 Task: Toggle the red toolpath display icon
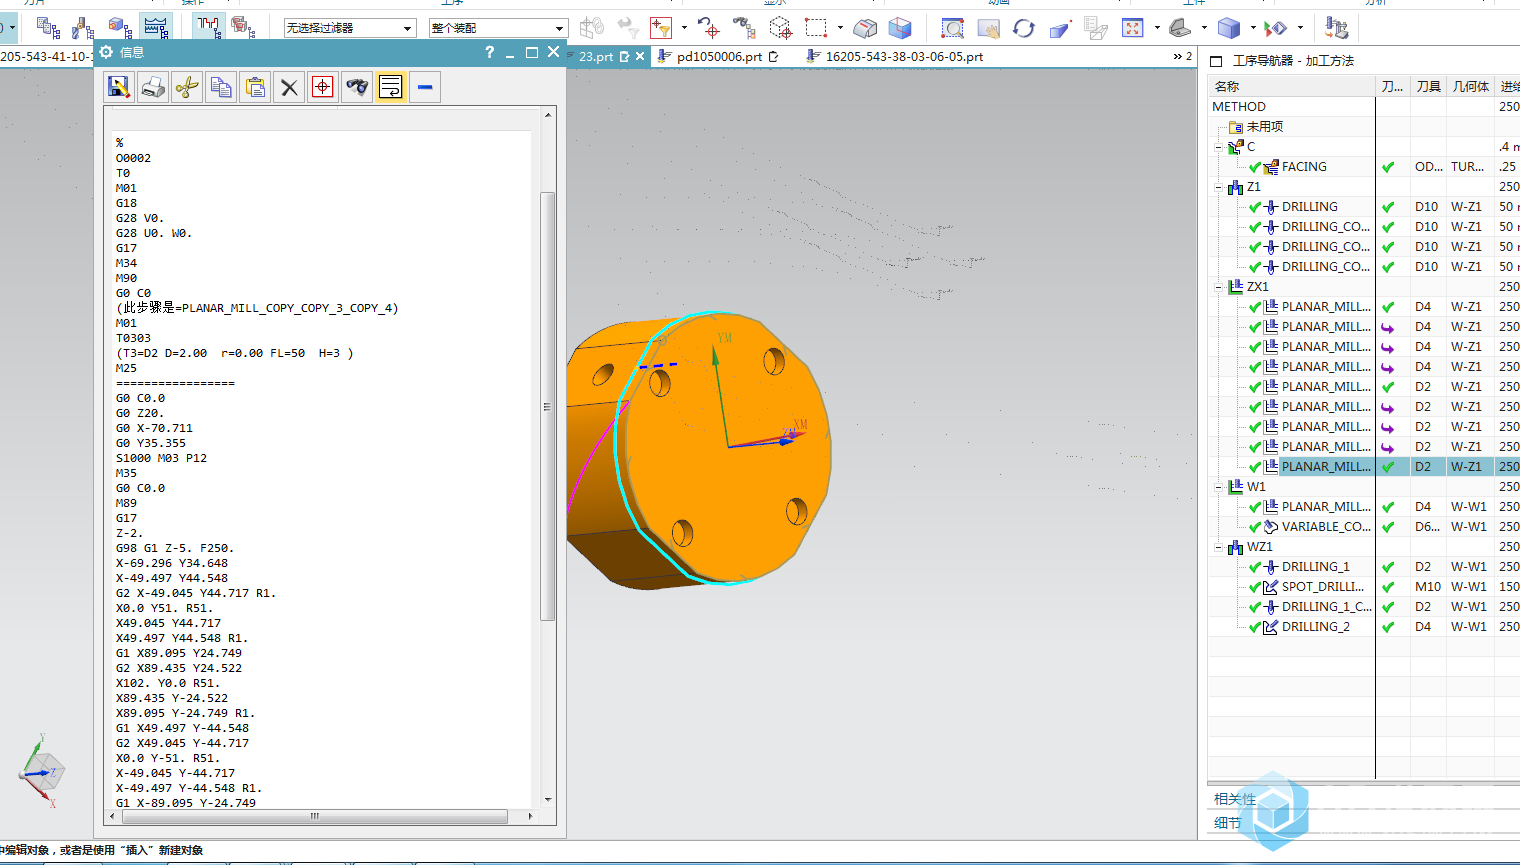pos(209,27)
